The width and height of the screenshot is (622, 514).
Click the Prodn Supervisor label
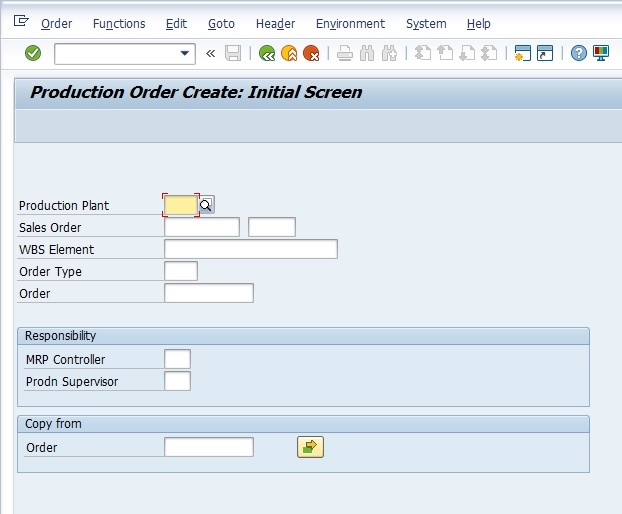(72, 382)
